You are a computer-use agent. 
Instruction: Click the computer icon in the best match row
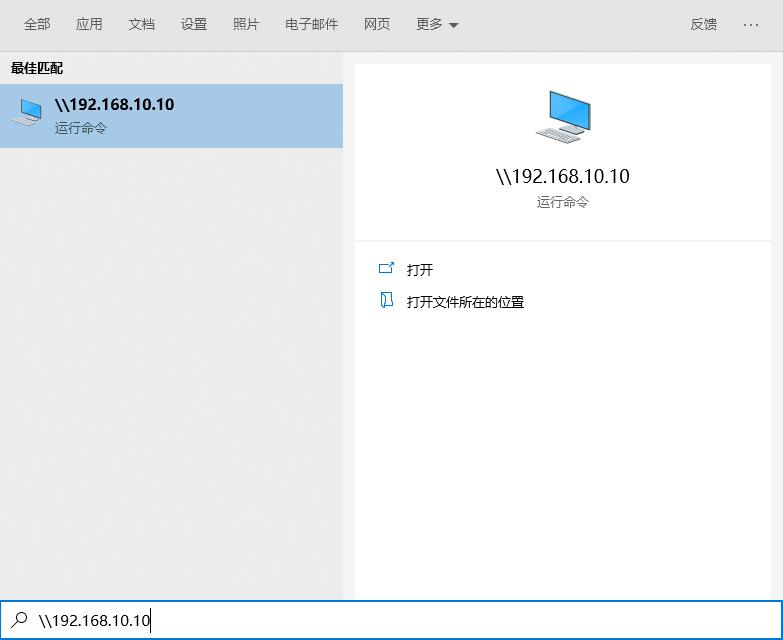27,112
